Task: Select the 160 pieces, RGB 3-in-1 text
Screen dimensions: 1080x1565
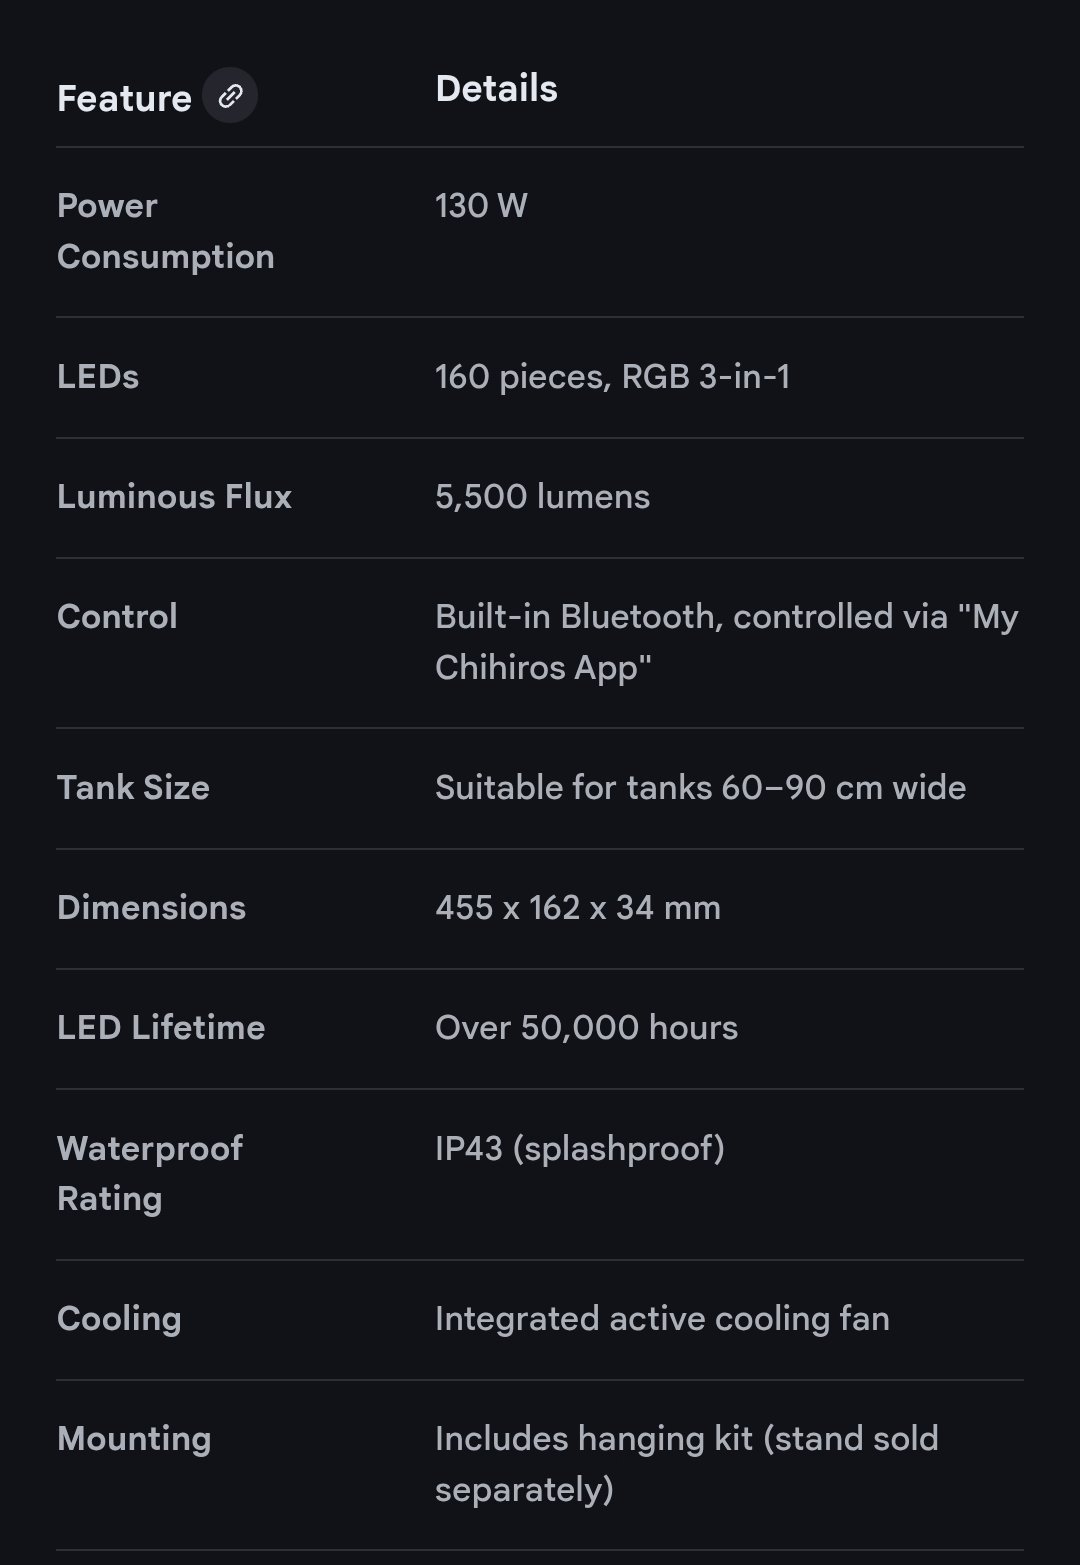Action: 612,377
